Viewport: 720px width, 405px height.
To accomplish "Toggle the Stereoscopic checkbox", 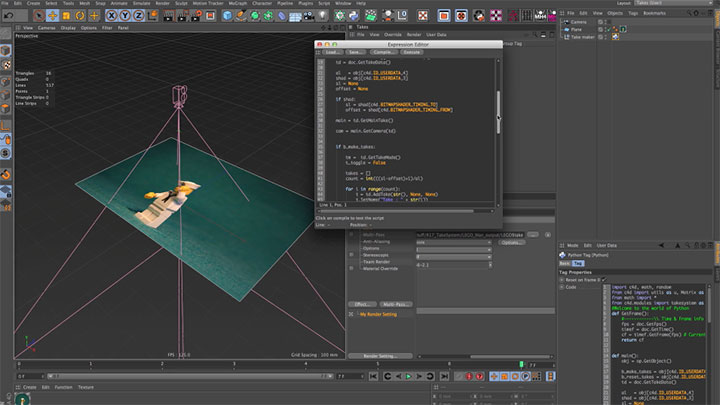I will click(x=352, y=255).
